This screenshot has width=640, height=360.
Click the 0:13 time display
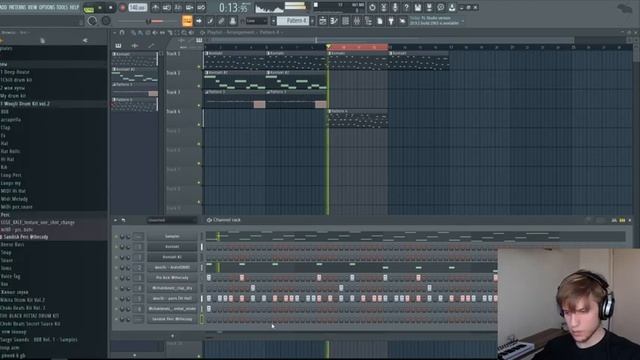click(233, 7)
